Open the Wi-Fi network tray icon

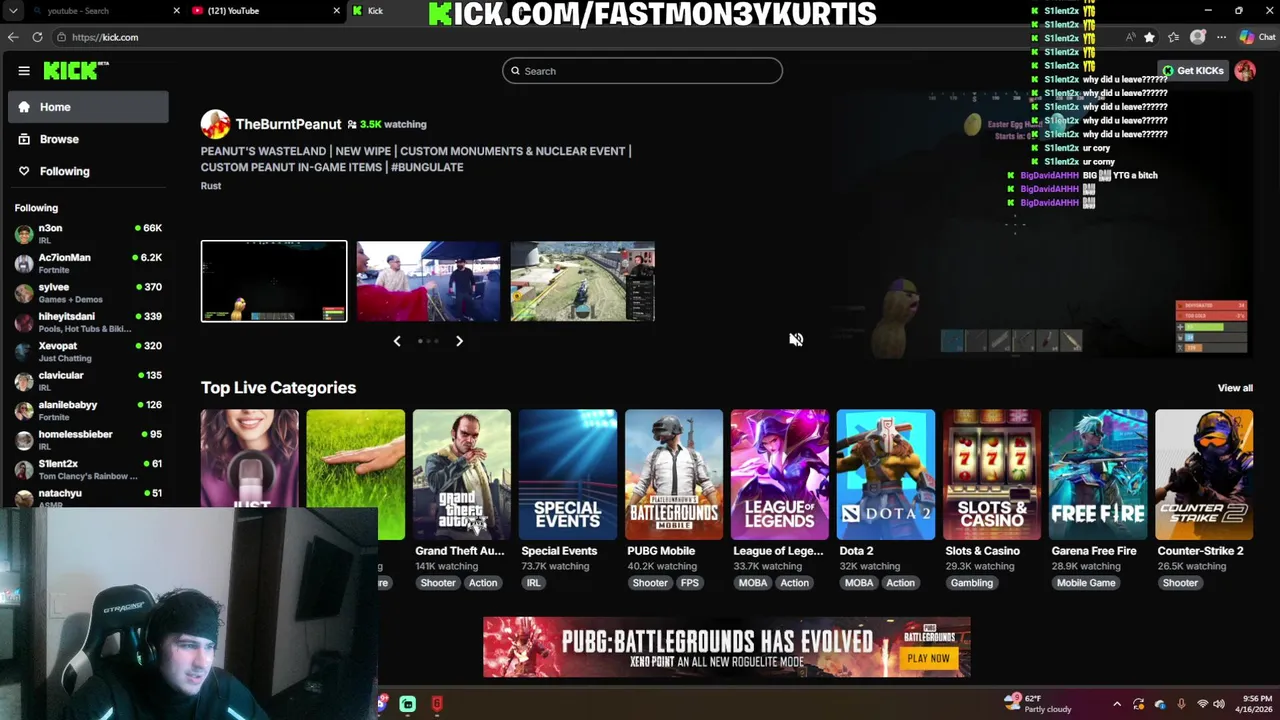coord(1203,704)
